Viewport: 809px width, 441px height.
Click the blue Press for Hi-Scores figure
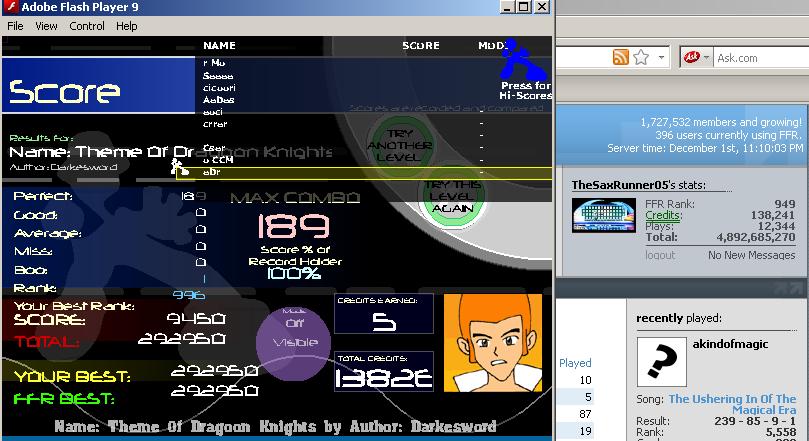(x=523, y=60)
